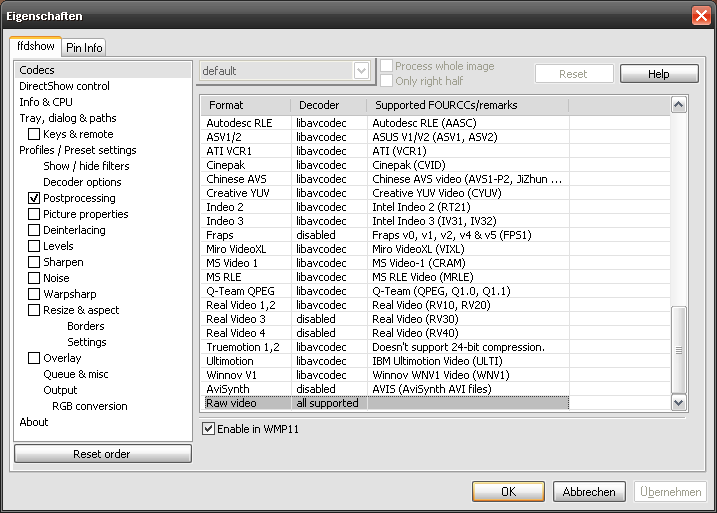Toggle Process whole image checkbox
The image size is (717, 513).
point(386,66)
